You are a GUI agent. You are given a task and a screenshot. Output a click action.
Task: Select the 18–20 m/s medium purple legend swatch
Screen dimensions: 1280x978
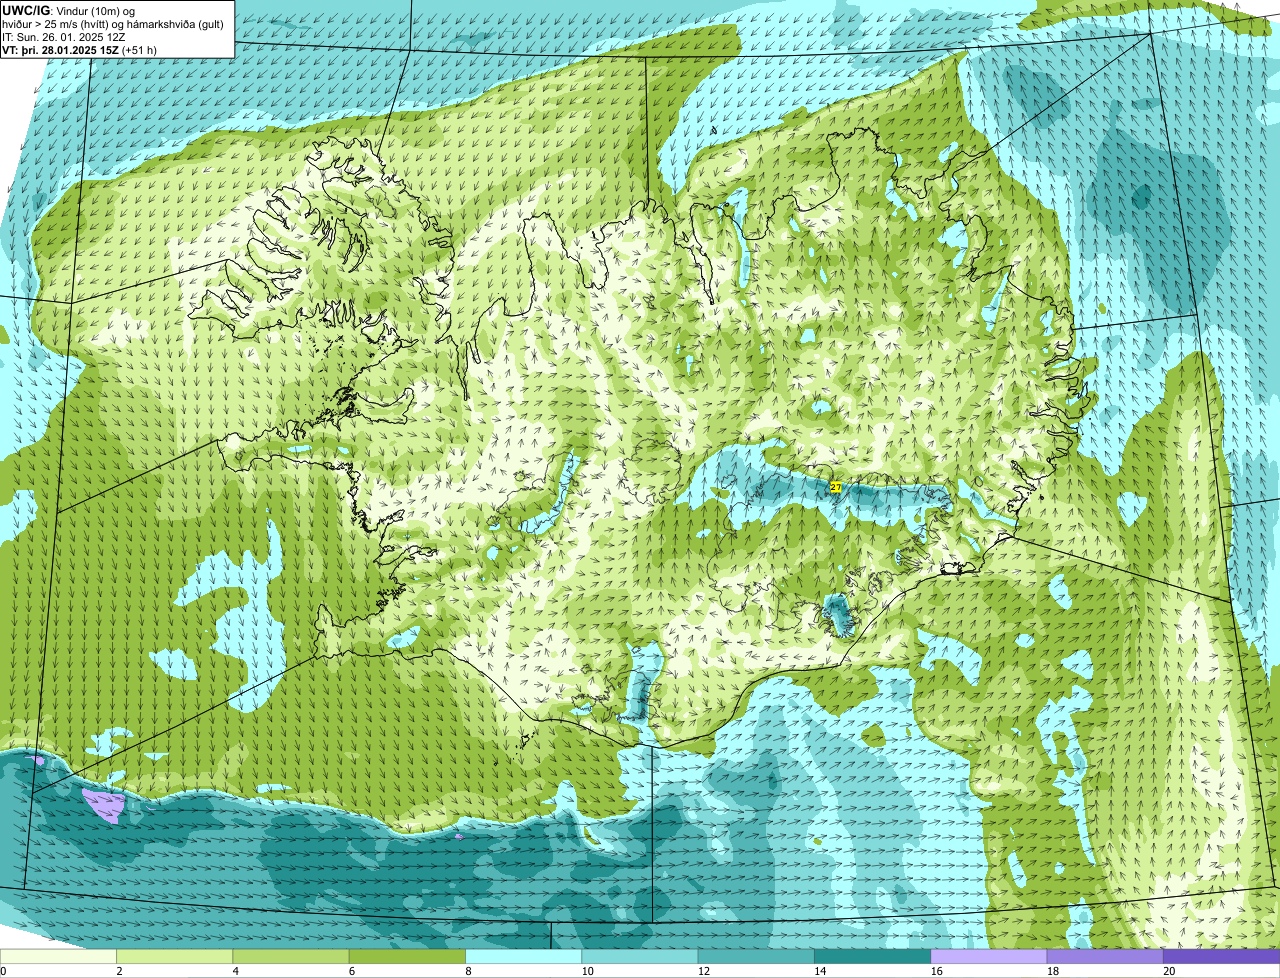(1105, 957)
